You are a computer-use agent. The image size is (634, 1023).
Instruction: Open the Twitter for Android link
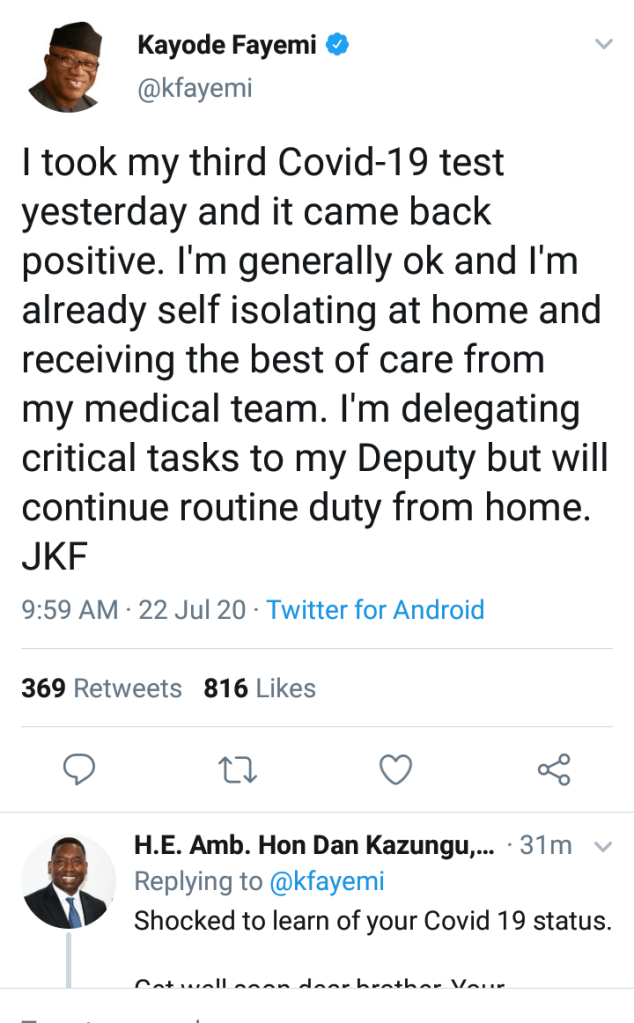tap(375, 610)
